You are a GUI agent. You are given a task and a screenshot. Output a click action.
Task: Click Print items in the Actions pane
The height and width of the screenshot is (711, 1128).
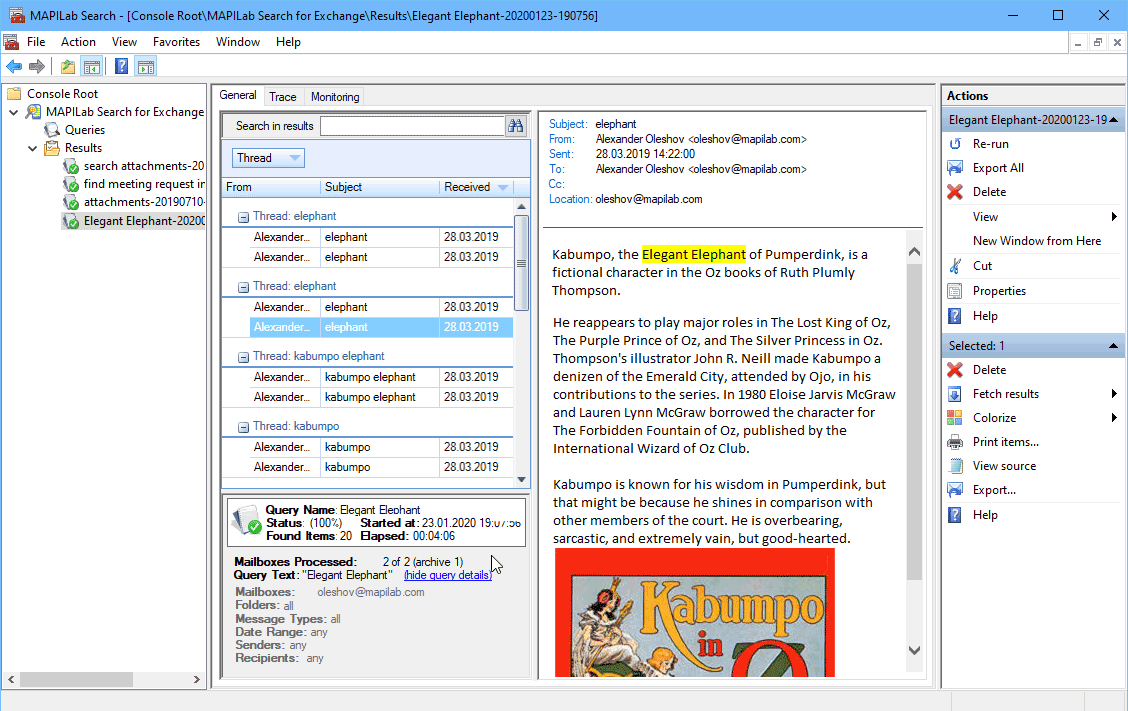click(x=1006, y=442)
